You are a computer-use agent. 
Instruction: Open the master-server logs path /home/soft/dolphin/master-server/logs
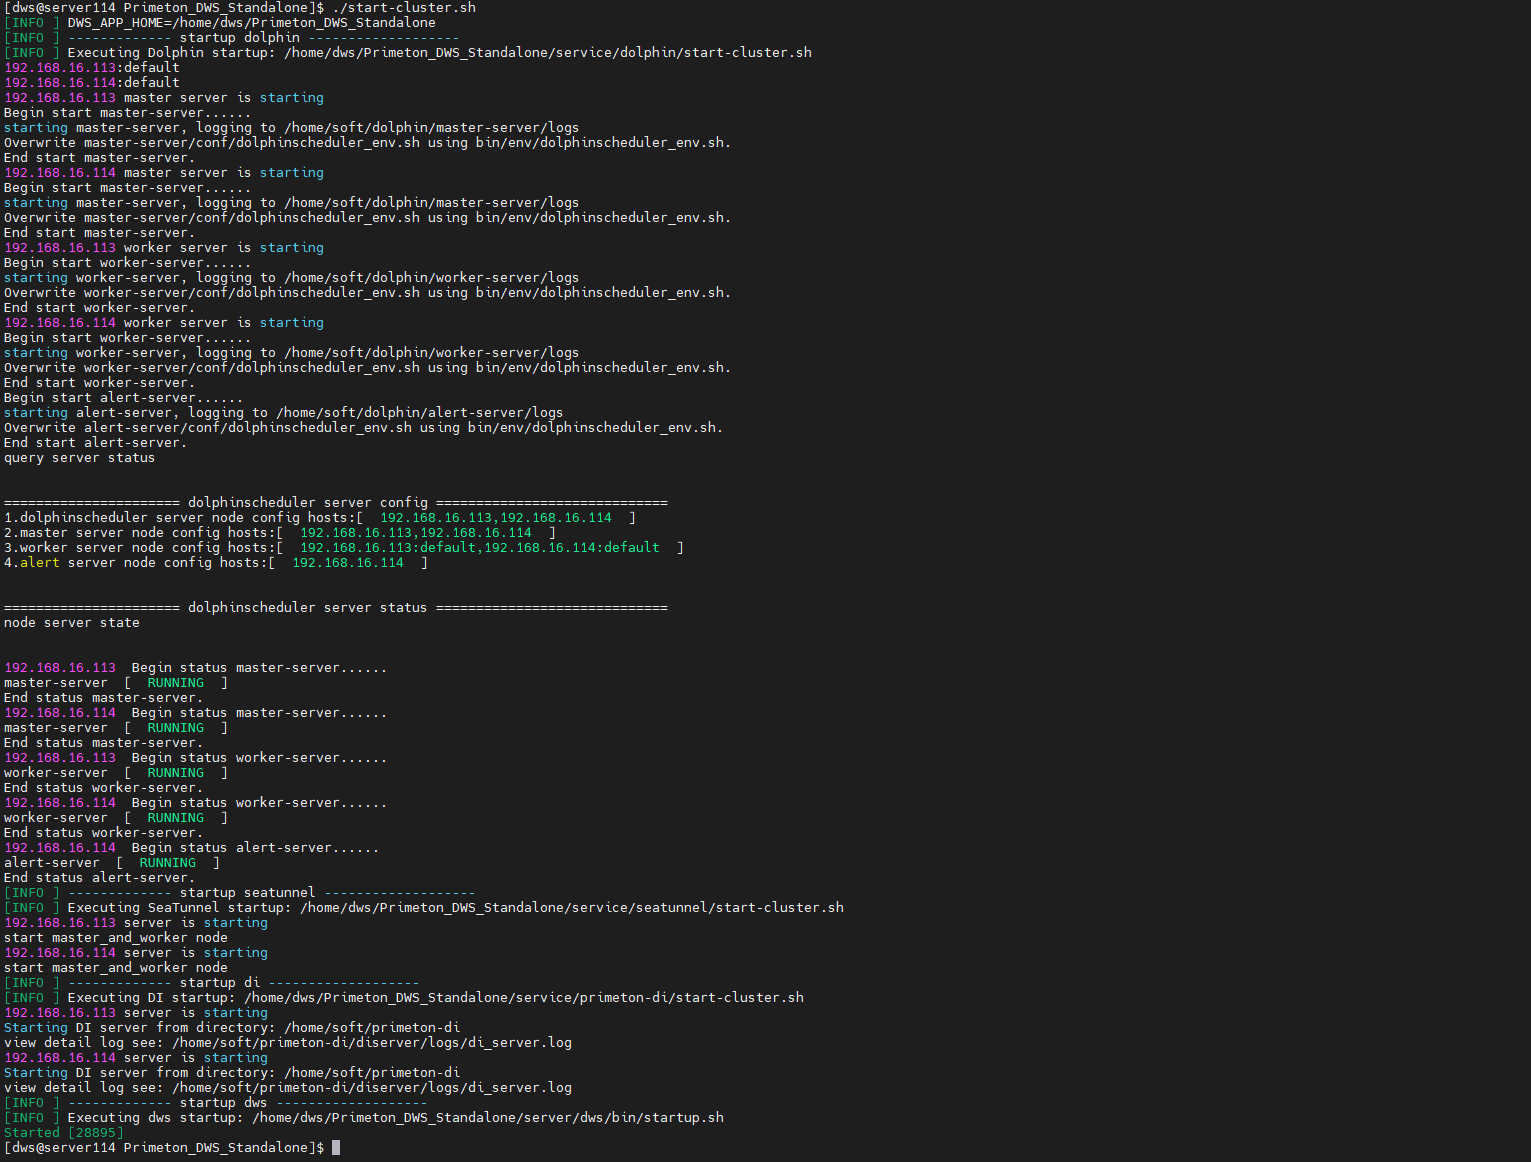click(430, 127)
